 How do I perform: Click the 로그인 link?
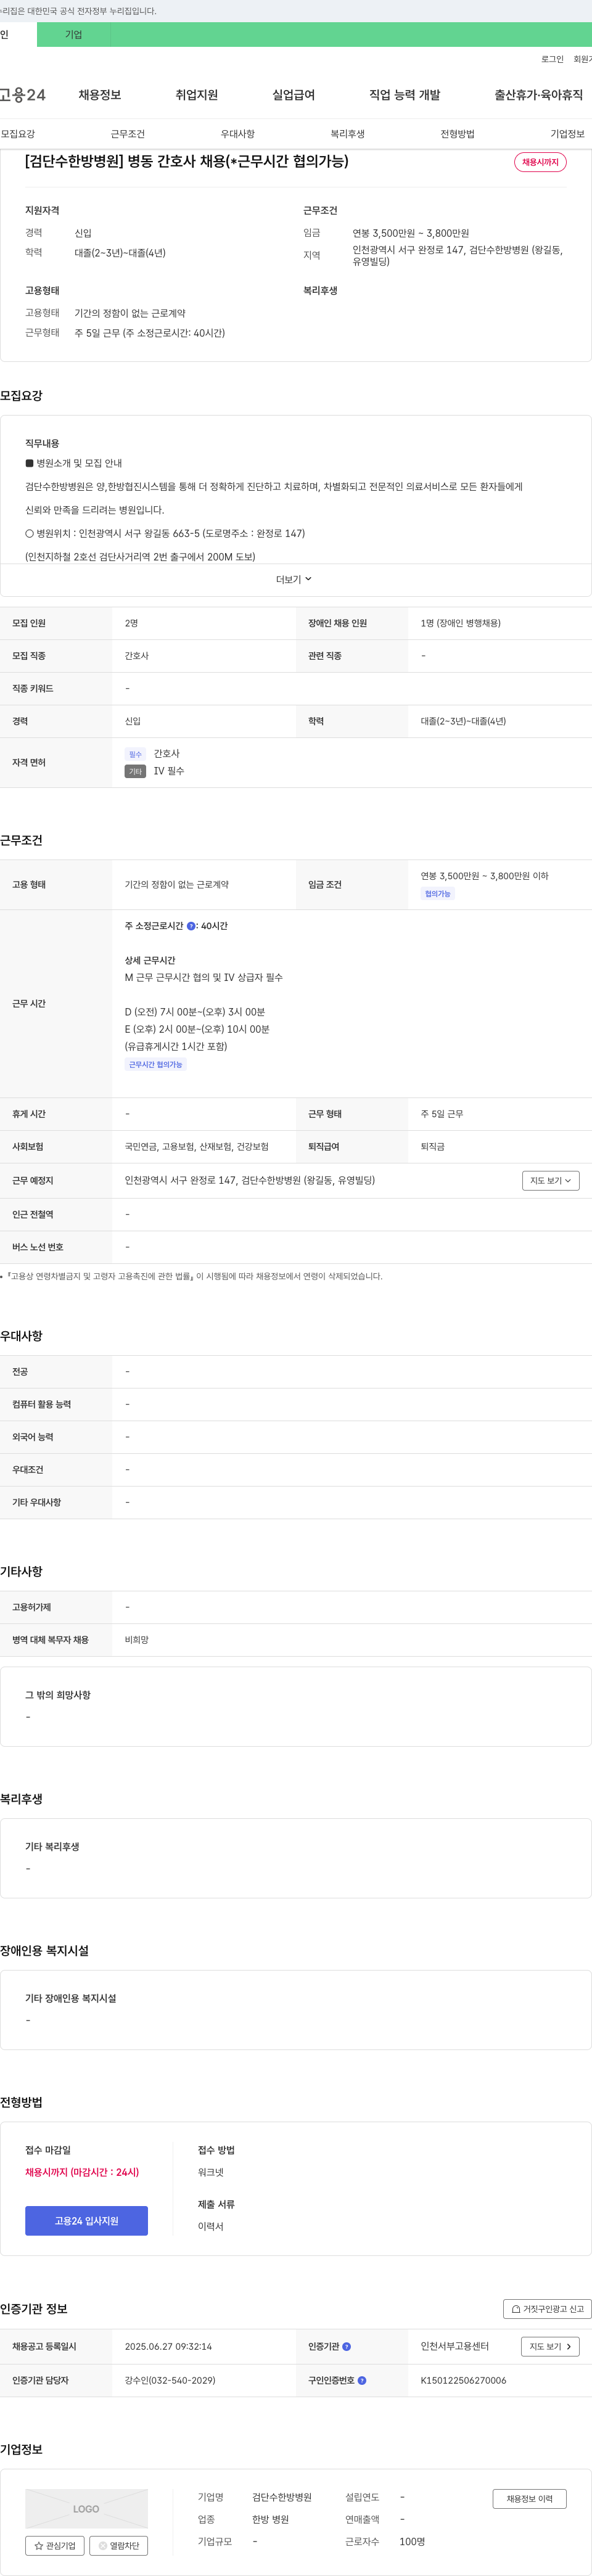[x=553, y=59]
